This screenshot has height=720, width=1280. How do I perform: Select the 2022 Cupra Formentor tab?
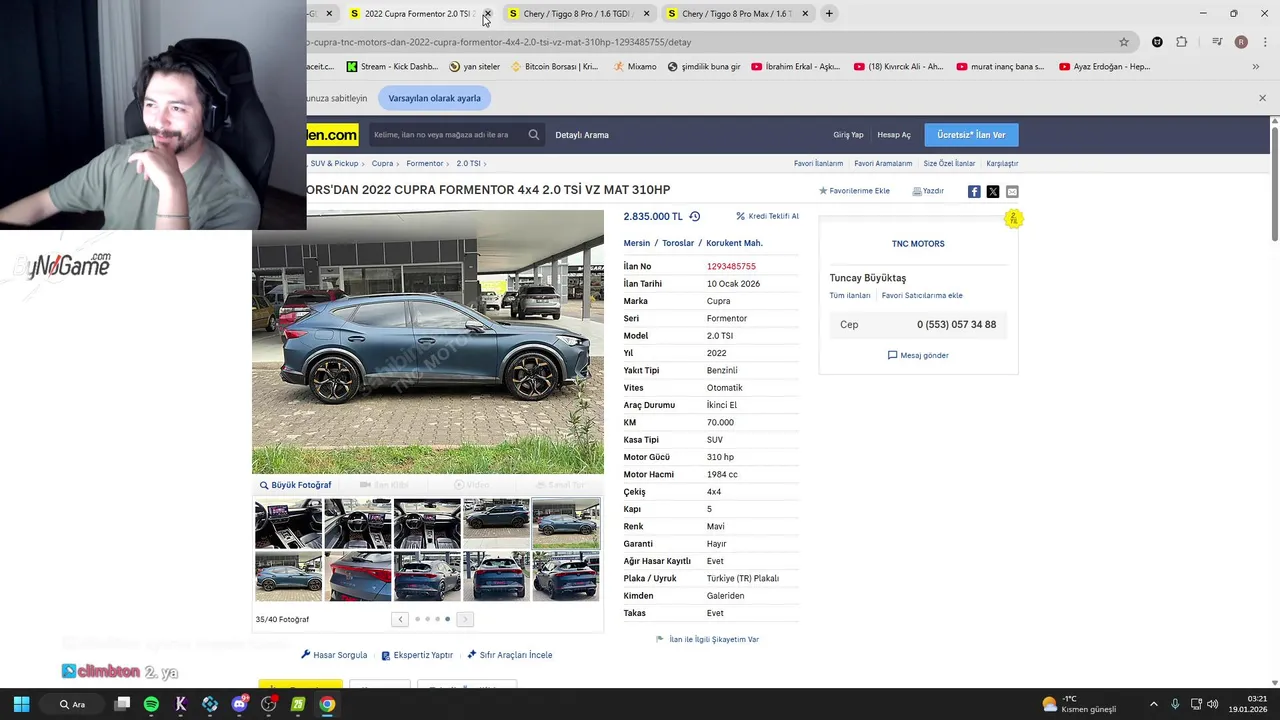[419, 14]
